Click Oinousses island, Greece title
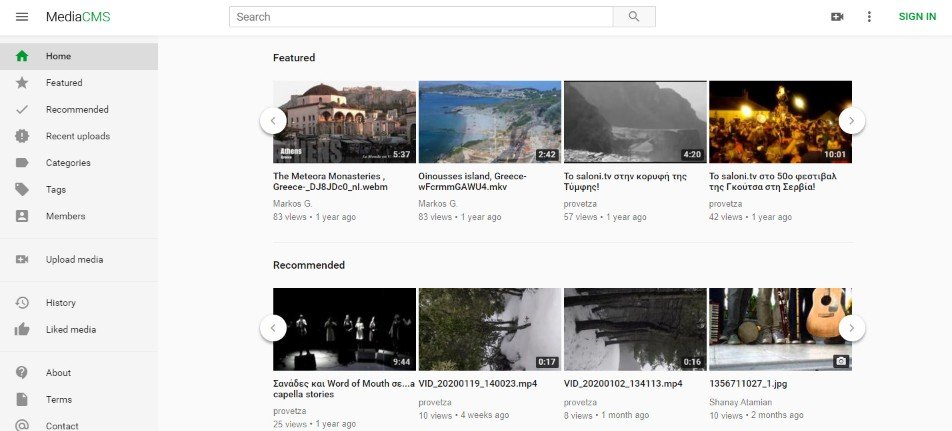The width and height of the screenshot is (952, 431). 472,182
